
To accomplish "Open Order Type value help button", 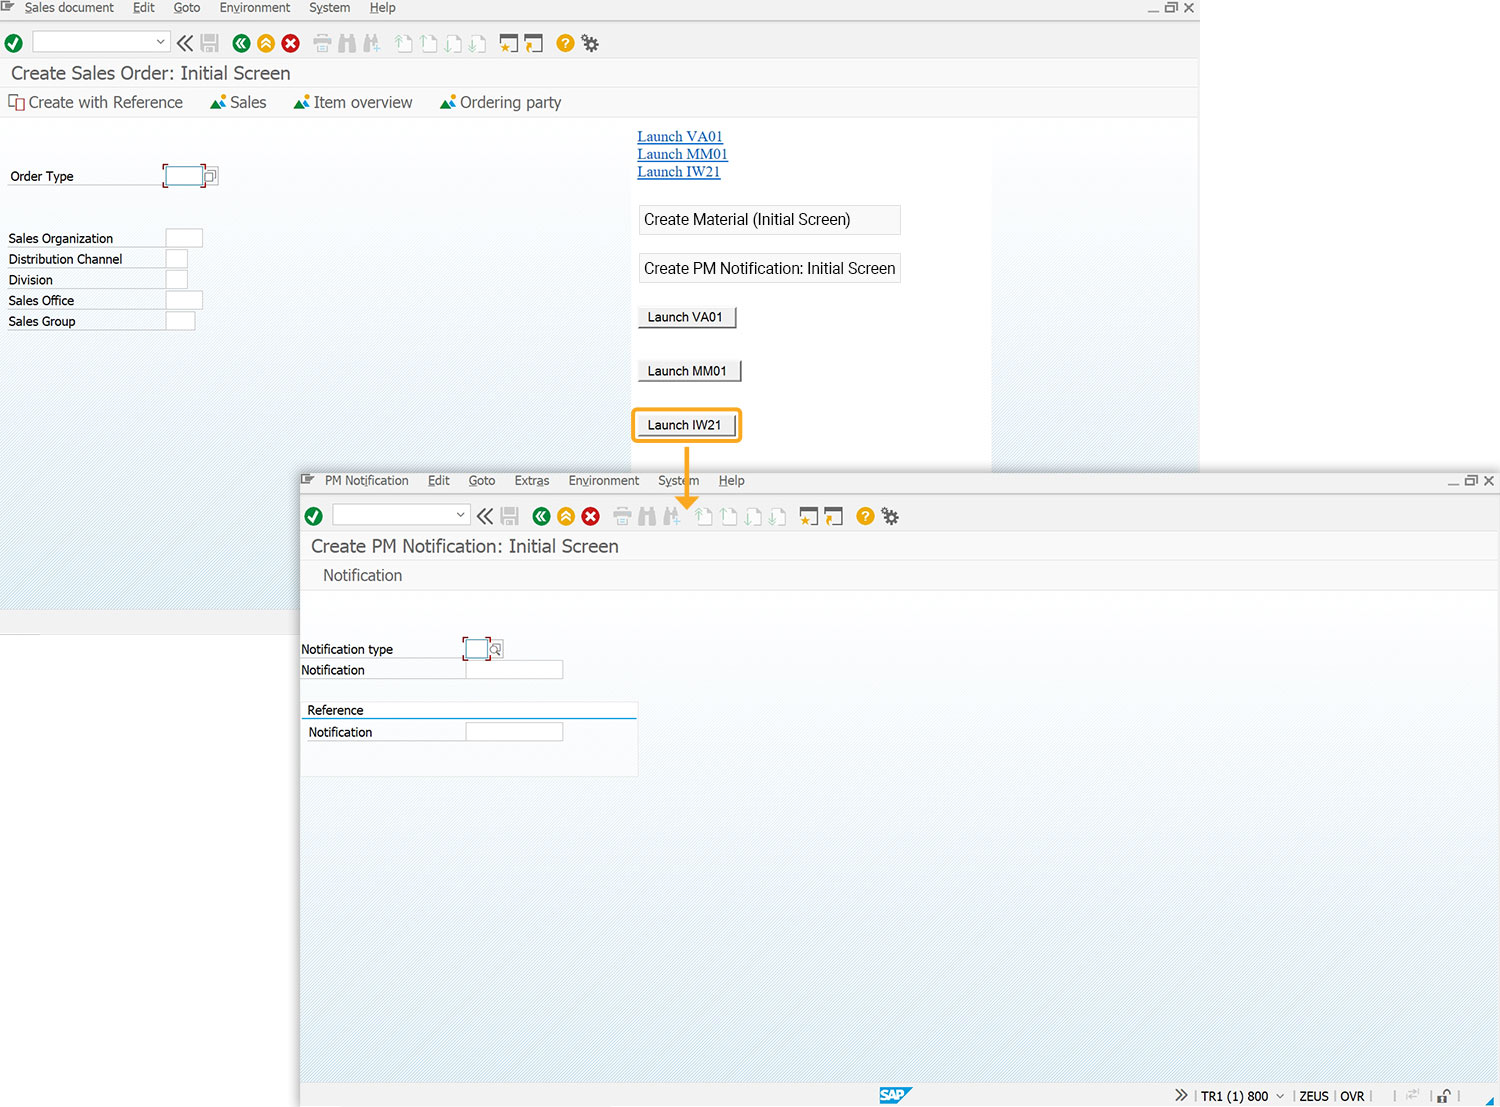I will coord(211,176).
